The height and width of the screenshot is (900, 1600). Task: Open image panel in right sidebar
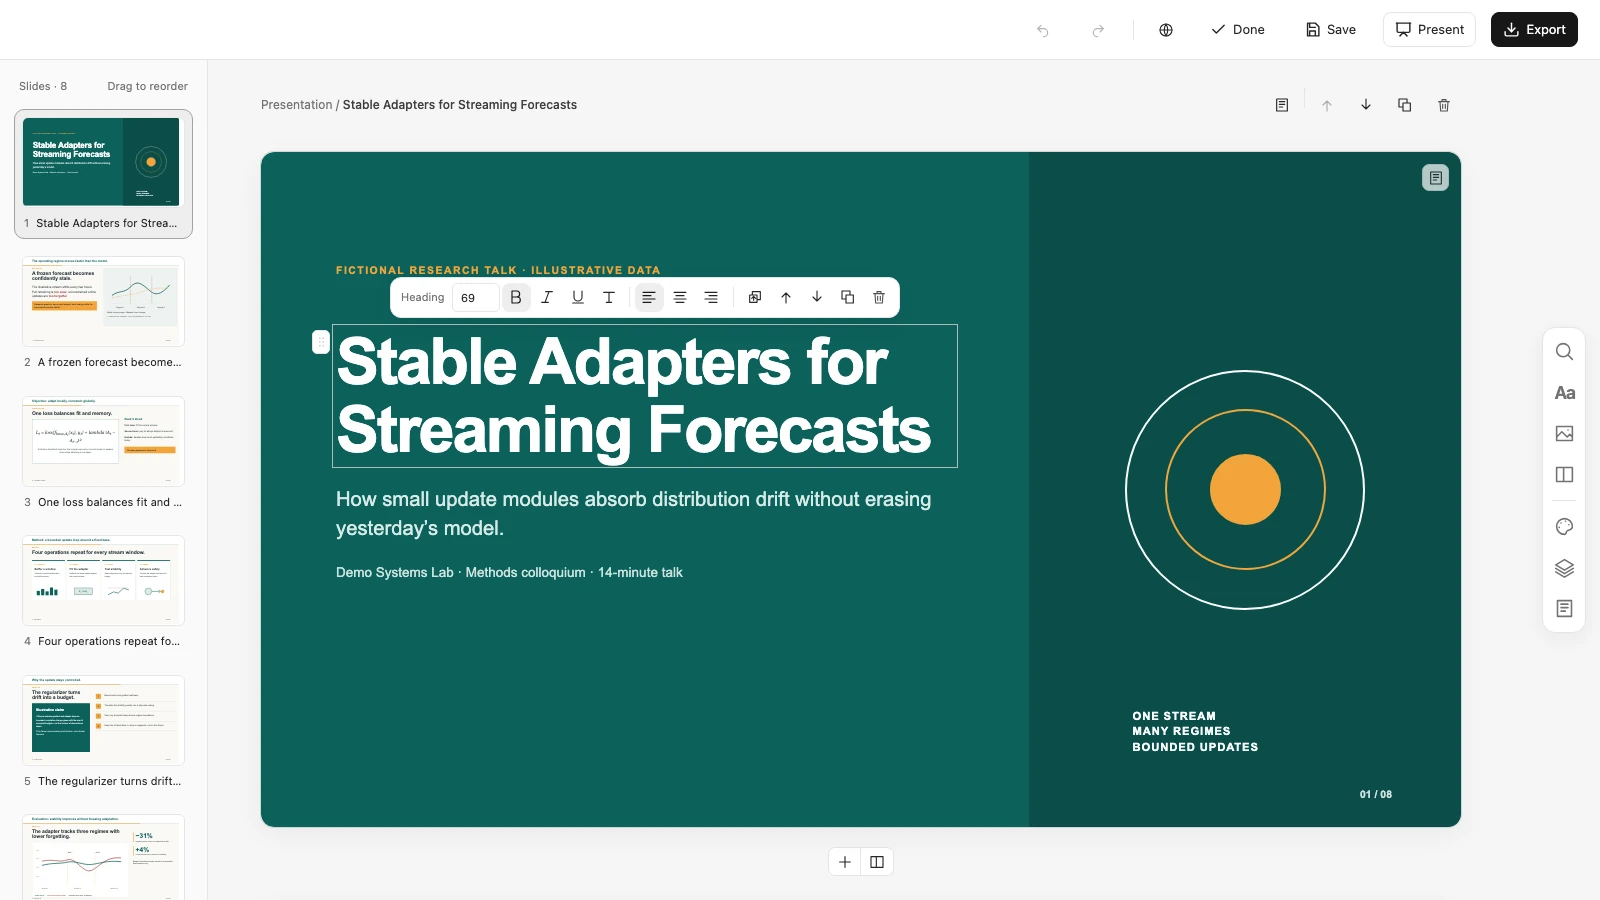pyautogui.click(x=1565, y=434)
